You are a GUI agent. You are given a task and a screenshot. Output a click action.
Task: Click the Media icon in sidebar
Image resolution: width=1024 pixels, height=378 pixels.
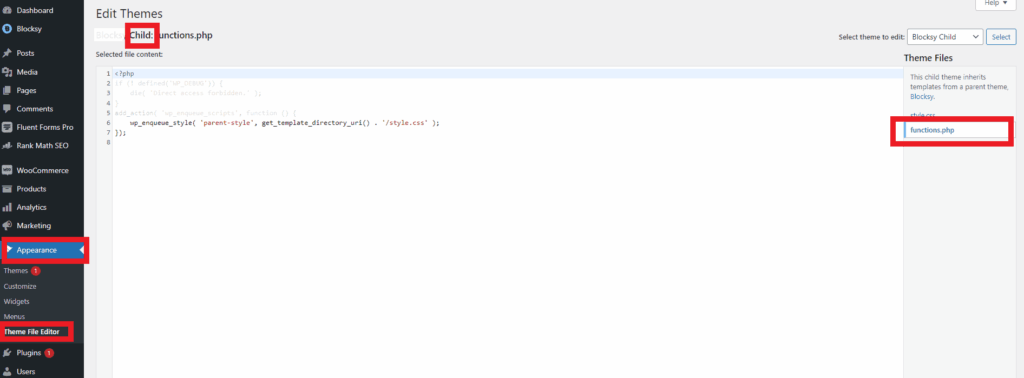pyautogui.click(x=7, y=72)
